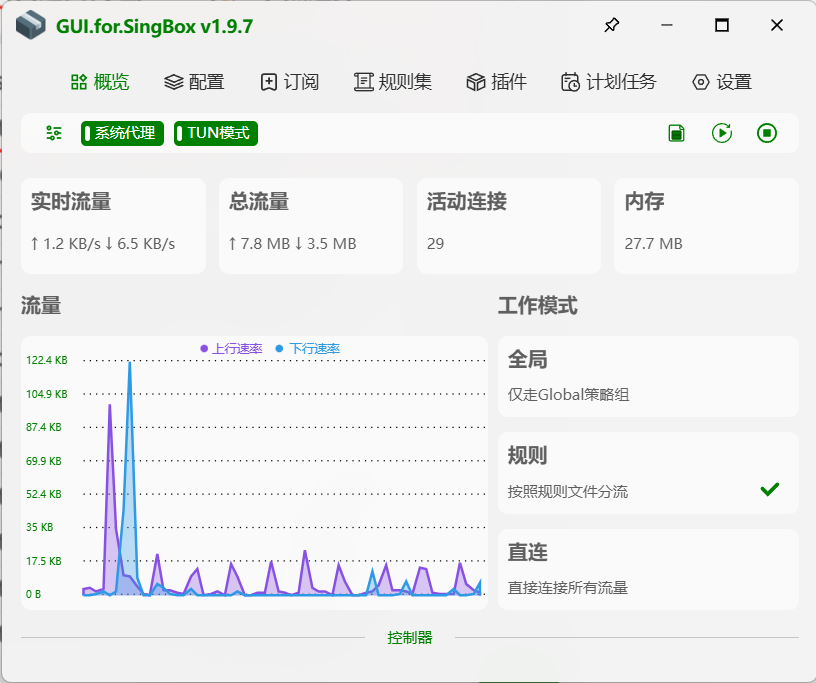Toggle 上行速率 legend in chart

pyautogui.click(x=232, y=348)
